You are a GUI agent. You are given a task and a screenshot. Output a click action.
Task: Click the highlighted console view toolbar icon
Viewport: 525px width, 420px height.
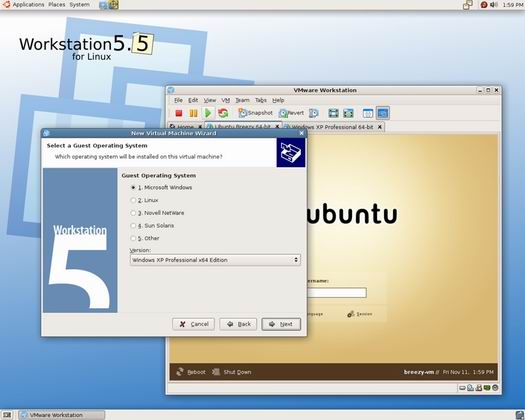(383, 113)
